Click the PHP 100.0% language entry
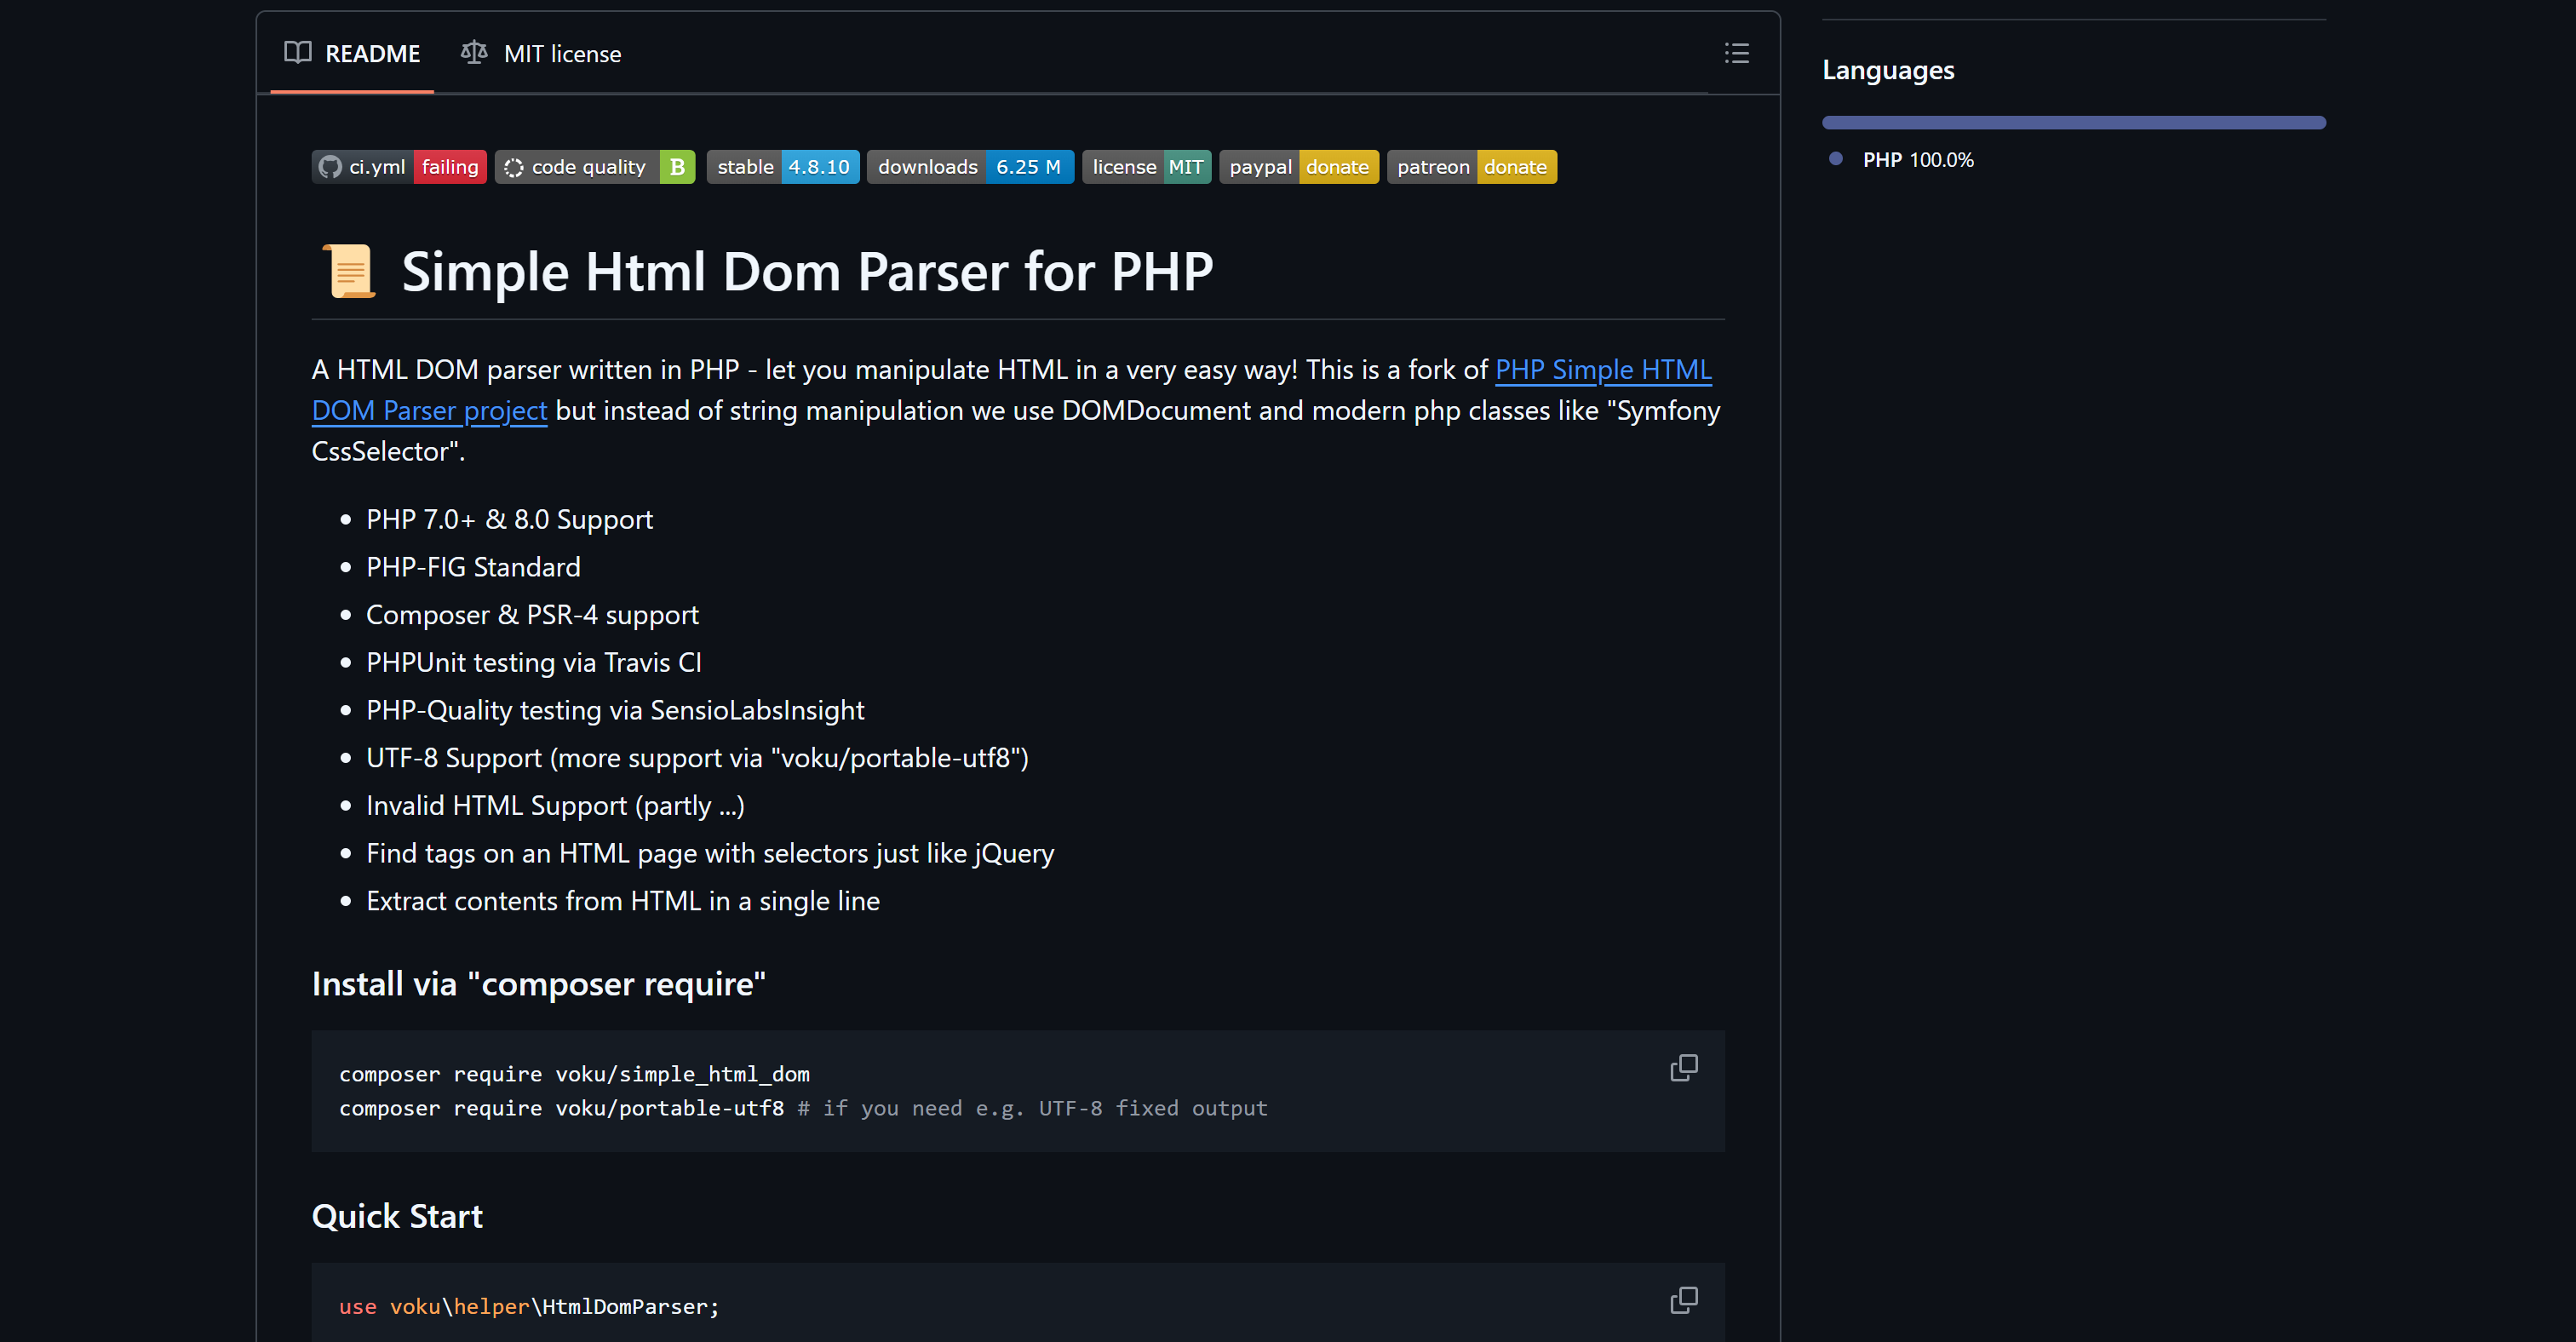This screenshot has height=1342, width=2576. coord(1917,160)
